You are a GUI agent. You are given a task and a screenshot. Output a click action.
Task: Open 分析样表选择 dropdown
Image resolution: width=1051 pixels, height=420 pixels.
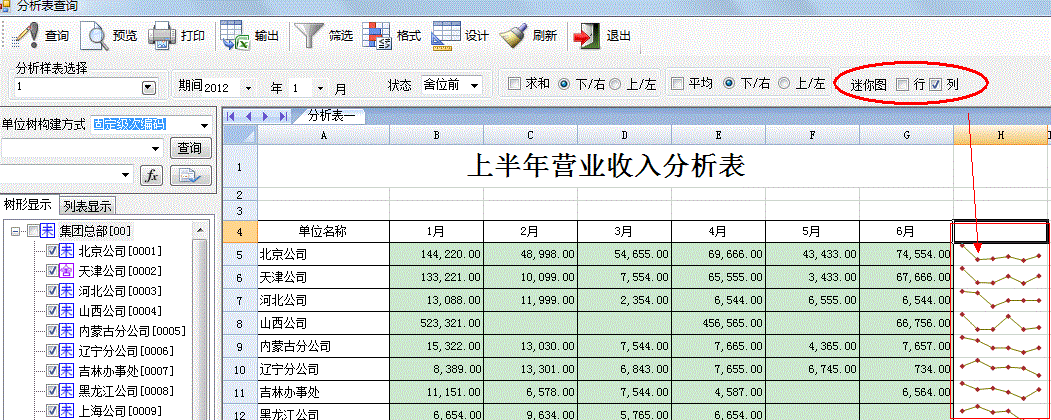(x=149, y=88)
